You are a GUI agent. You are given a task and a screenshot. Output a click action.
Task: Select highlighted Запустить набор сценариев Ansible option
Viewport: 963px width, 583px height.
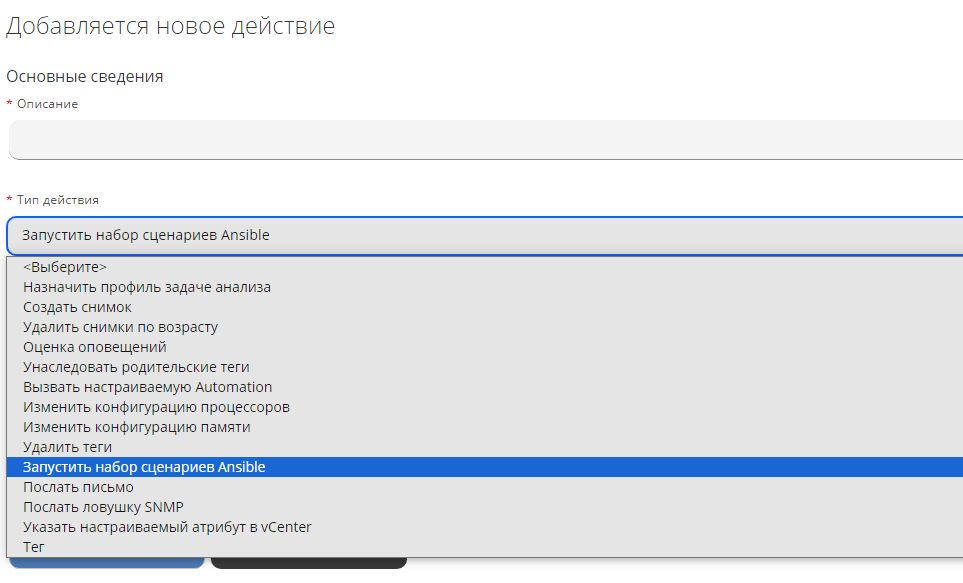coord(144,467)
